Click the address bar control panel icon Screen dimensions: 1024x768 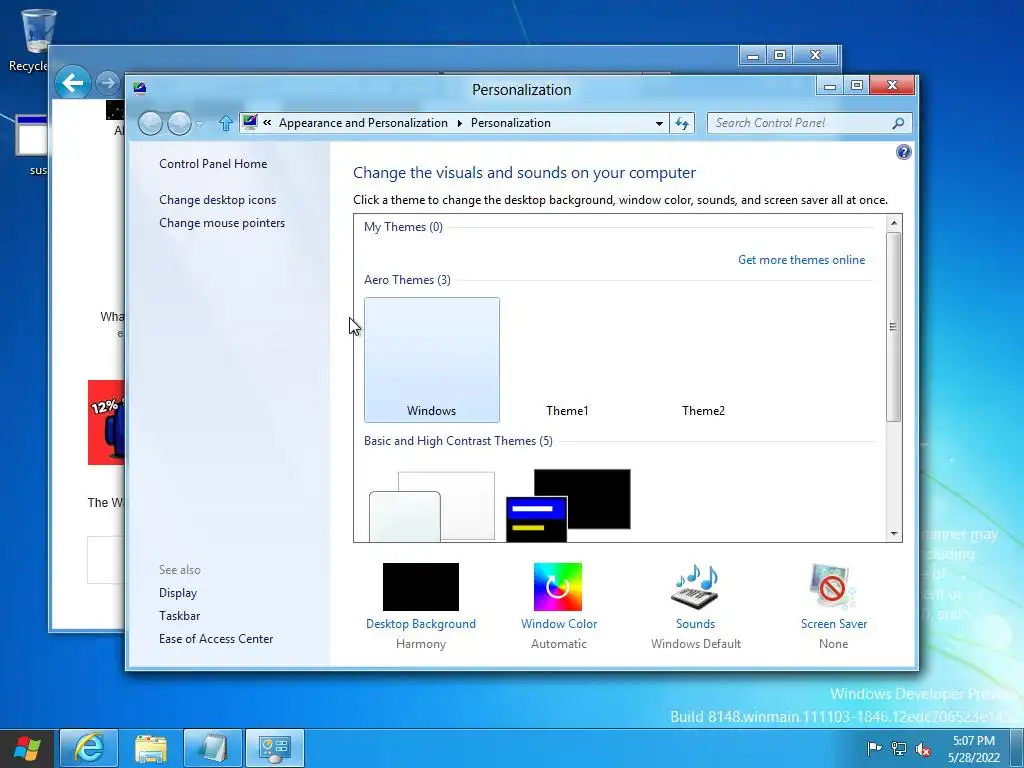point(250,122)
